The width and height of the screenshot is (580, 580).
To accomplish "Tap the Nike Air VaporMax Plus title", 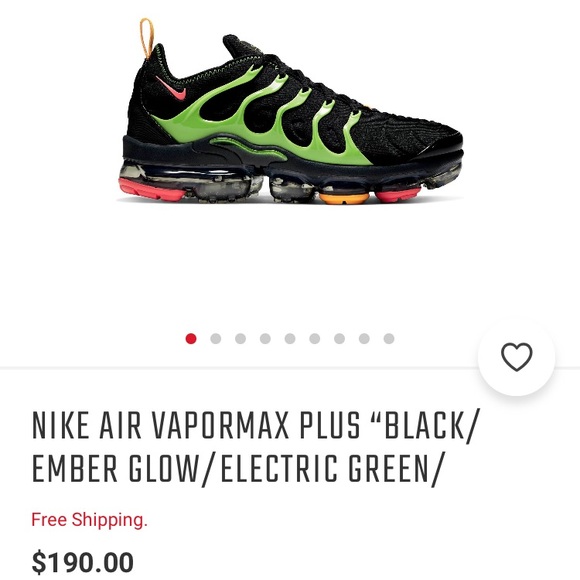I will (x=255, y=447).
